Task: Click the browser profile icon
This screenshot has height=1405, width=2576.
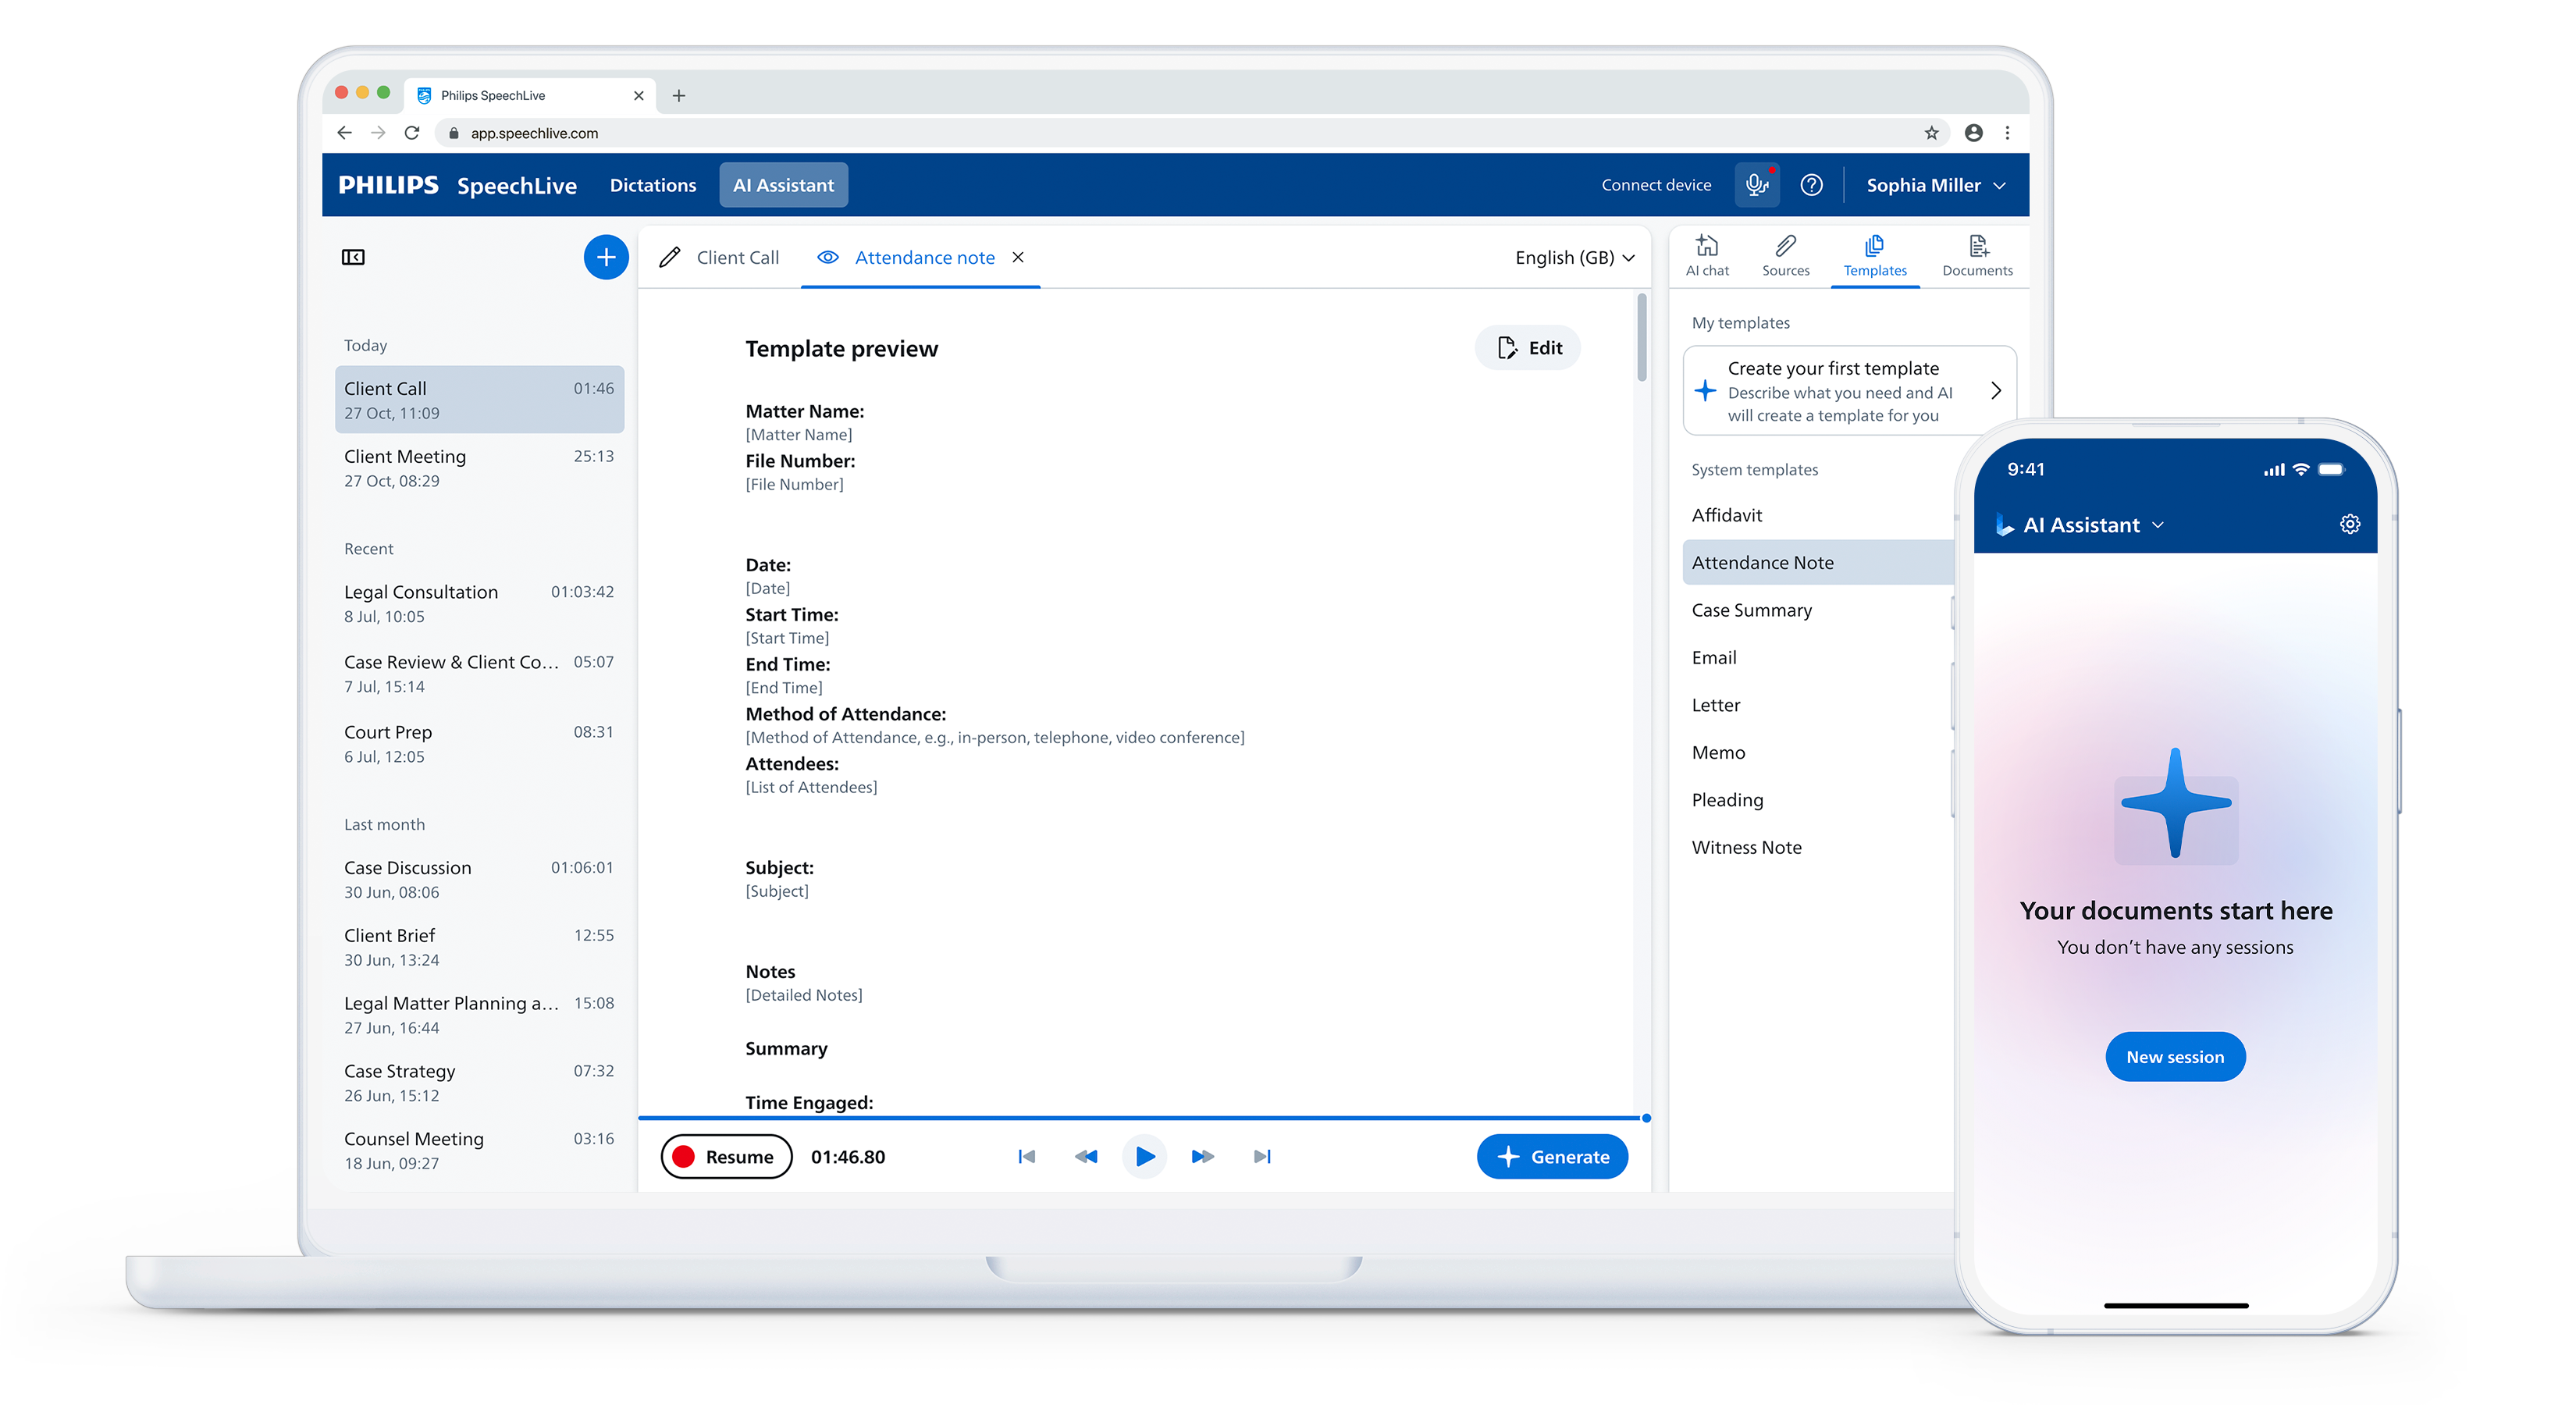Action: [1973, 132]
